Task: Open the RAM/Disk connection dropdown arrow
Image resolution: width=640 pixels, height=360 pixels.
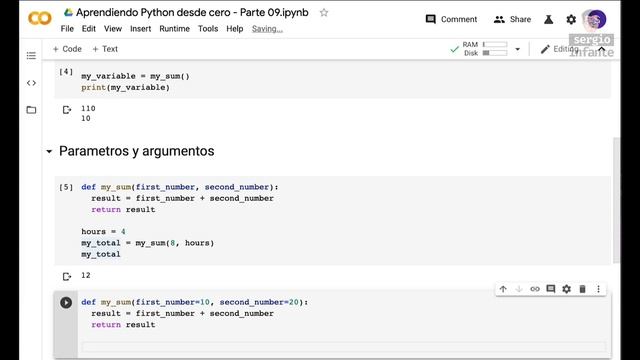Action: pos(518,49)
